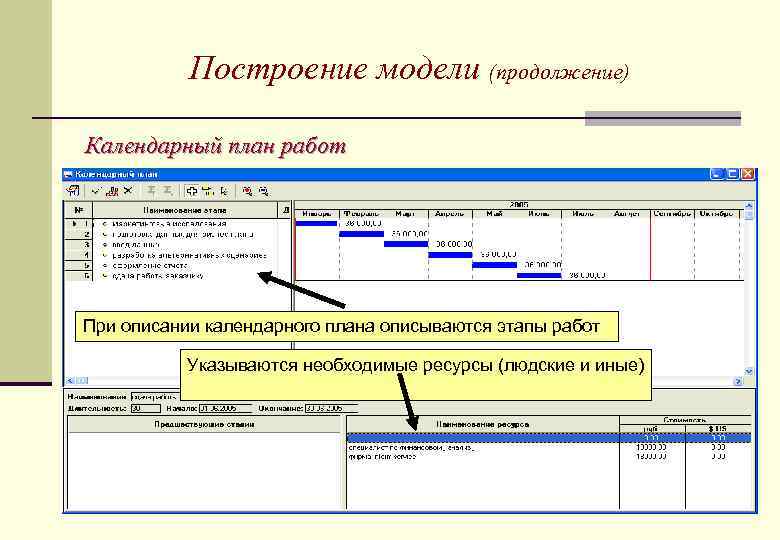Click the Предшествующие стадии column header

pyautogui.click(x=204, y=424)
